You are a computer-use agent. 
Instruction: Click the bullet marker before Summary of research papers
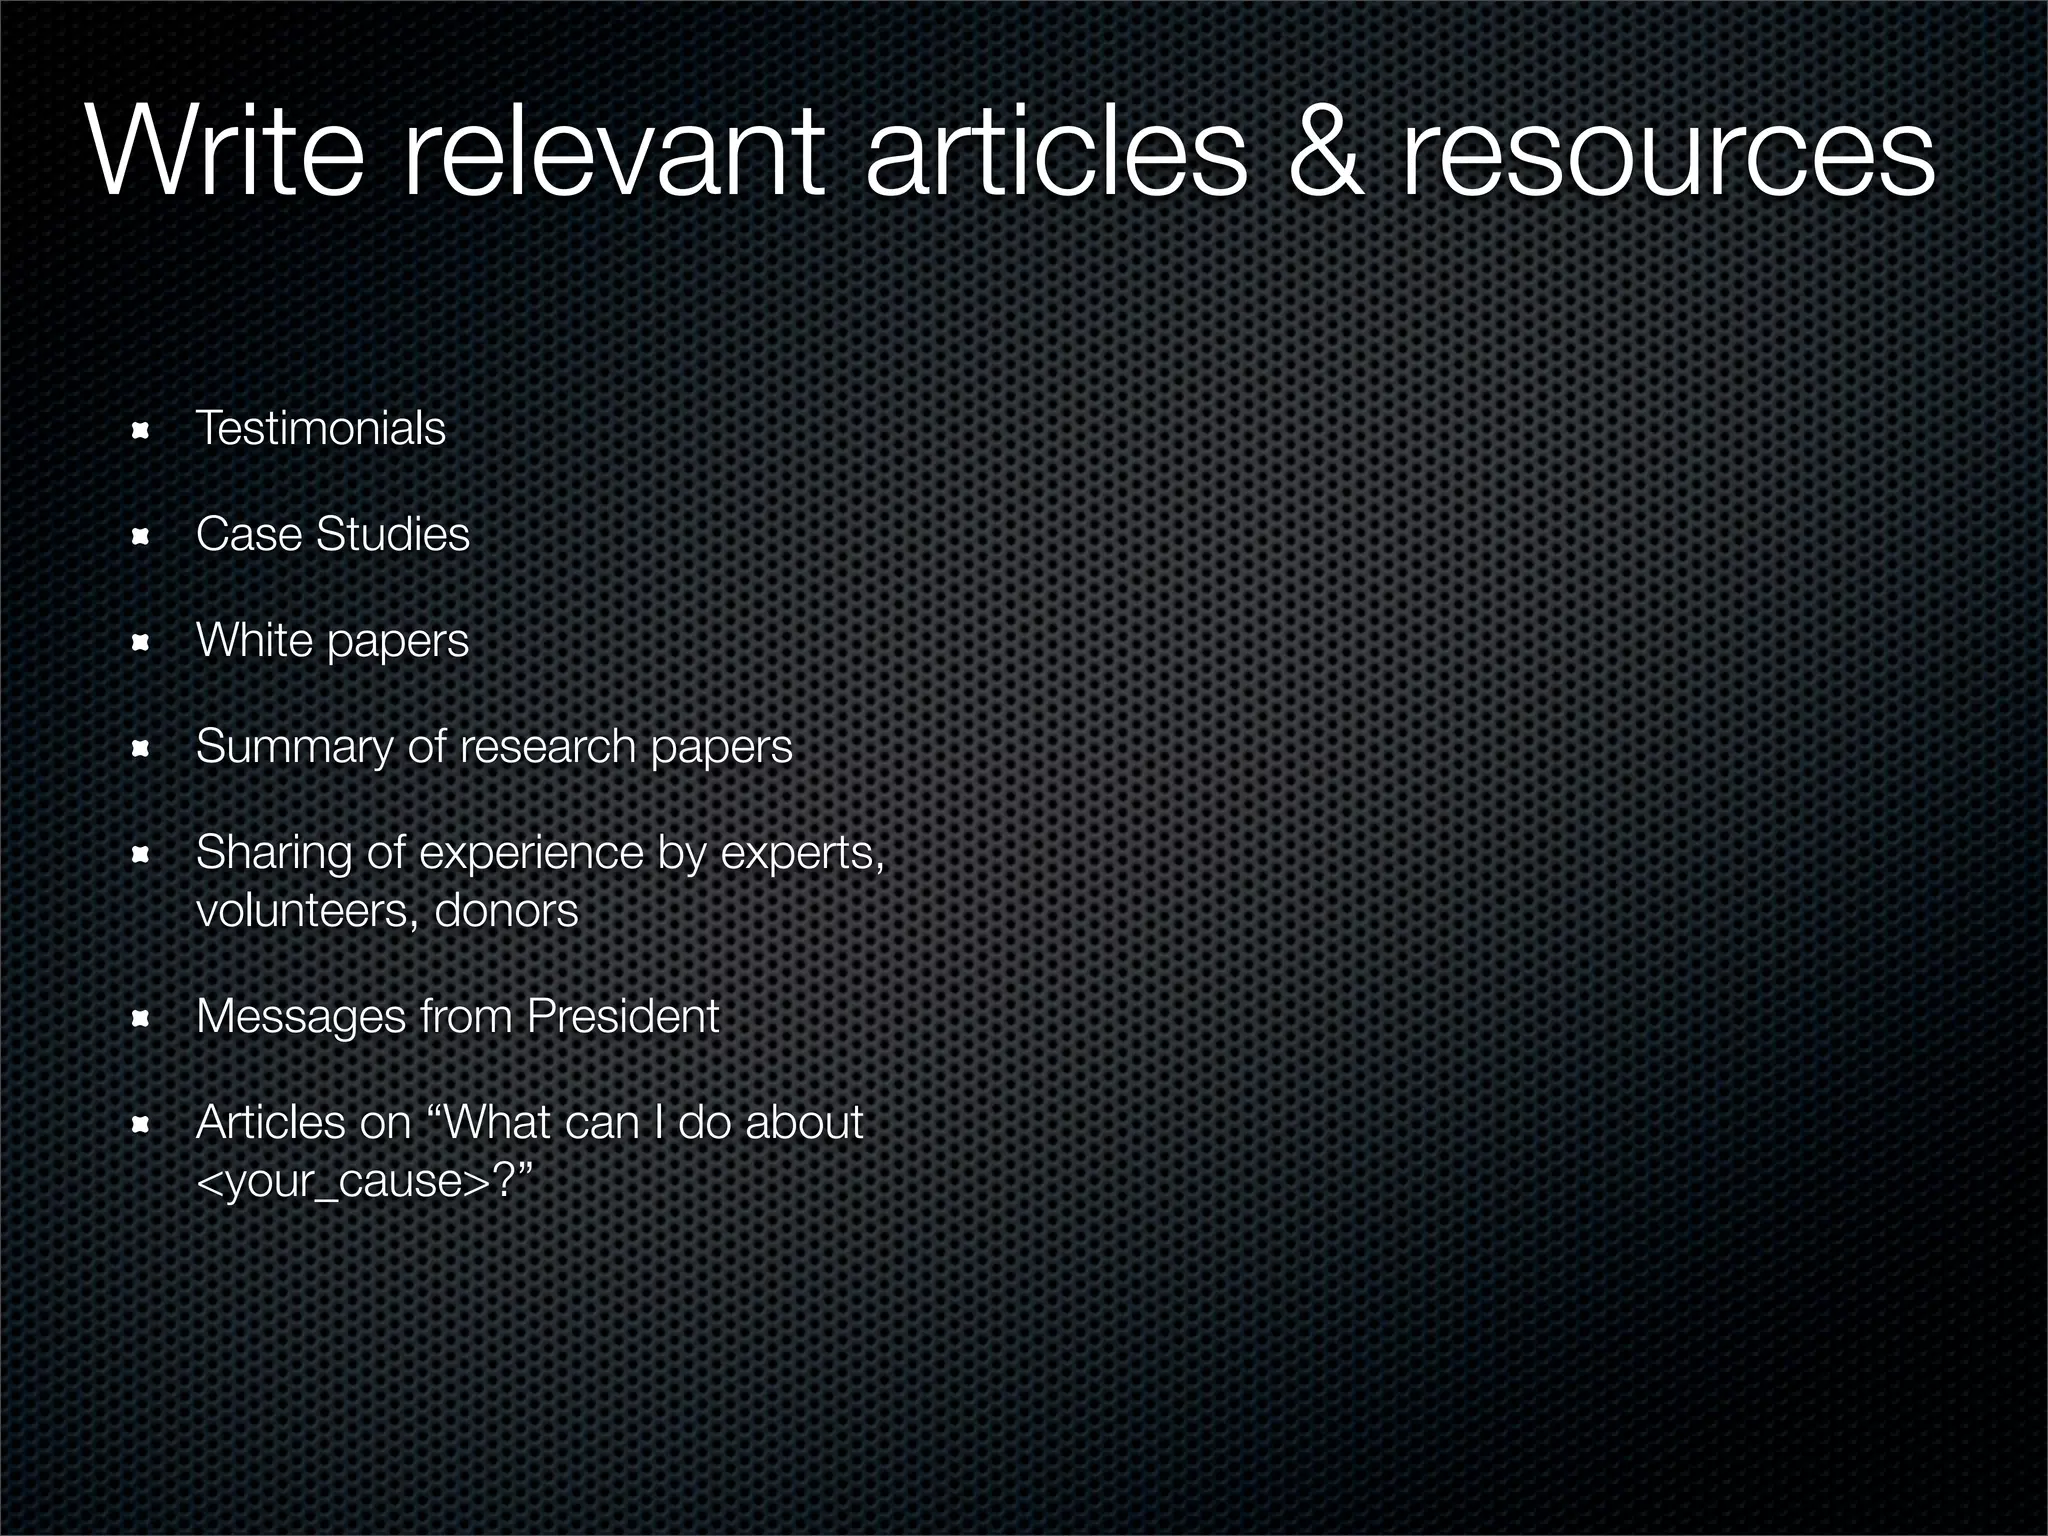(x=141, y=749)
